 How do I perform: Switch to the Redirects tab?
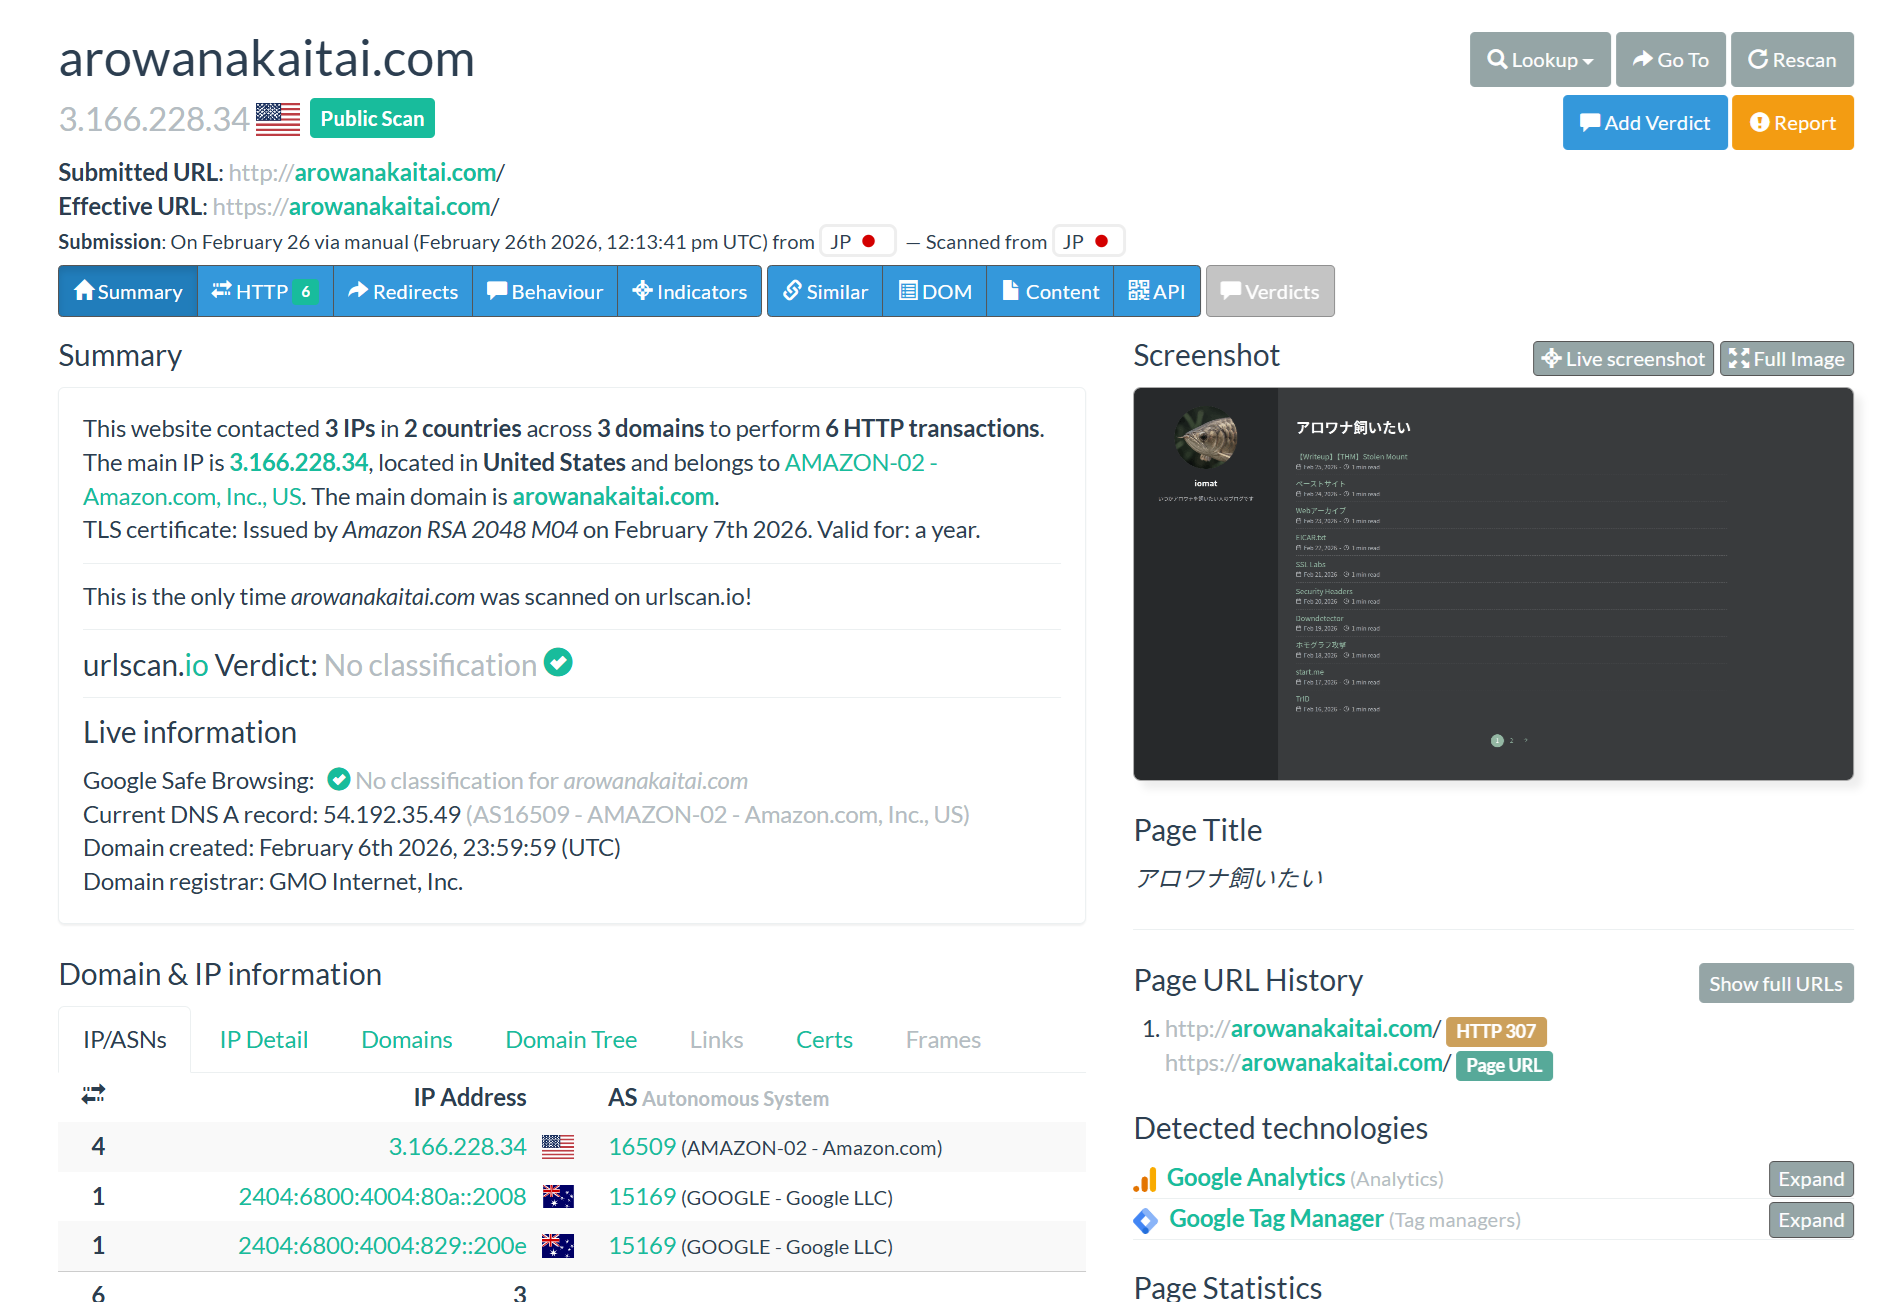pyautogui.click(x=402, y=292)
